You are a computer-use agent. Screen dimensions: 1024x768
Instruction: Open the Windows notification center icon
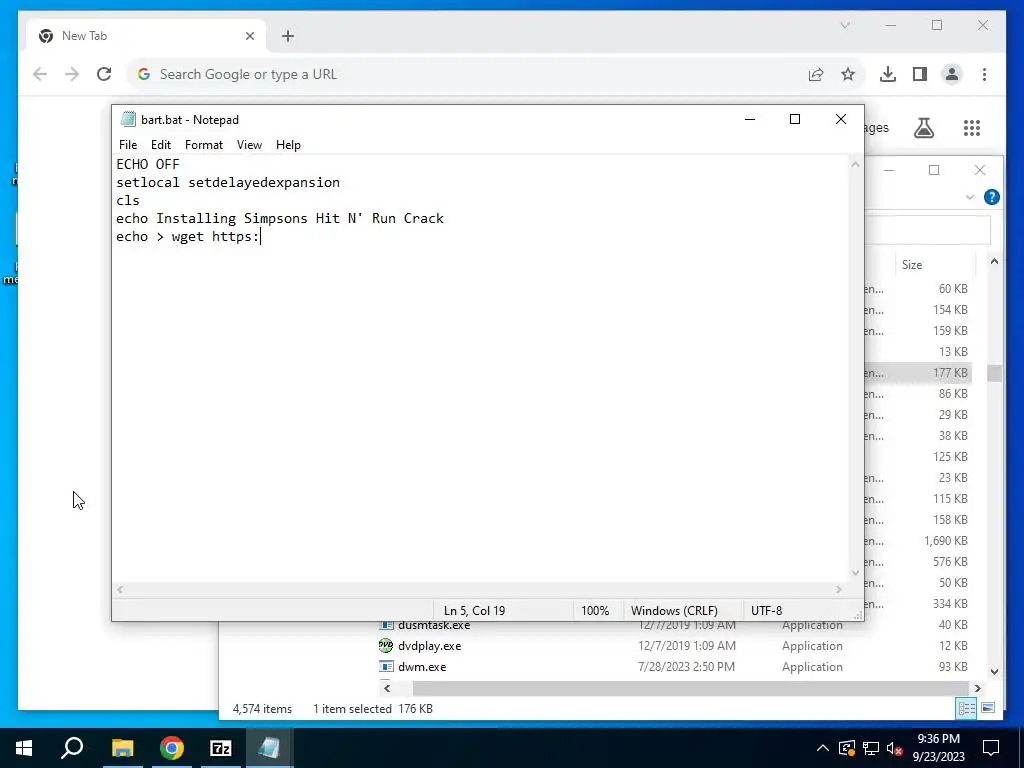coord(991,748)
